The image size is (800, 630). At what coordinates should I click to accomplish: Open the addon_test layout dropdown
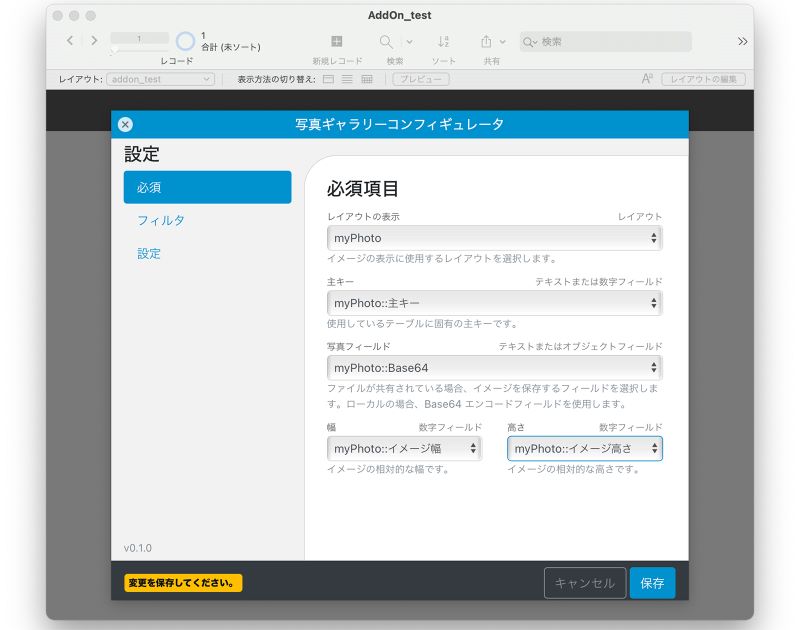coord(160,79)
